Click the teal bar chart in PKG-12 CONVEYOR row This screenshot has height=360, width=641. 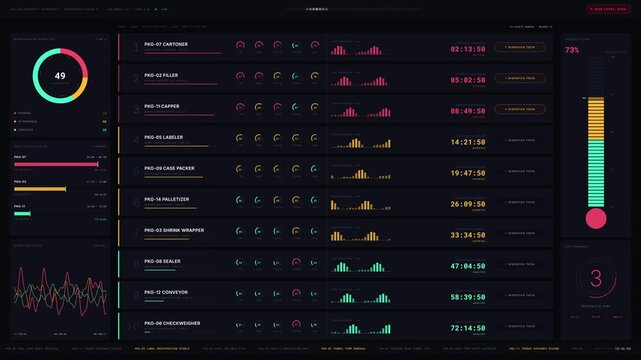point(361,298)
